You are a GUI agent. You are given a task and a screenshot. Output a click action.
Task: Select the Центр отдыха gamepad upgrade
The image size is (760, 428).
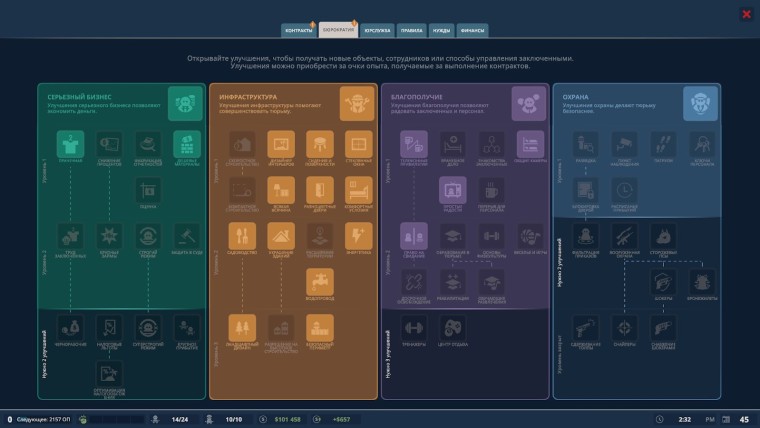tap(453, 328)
